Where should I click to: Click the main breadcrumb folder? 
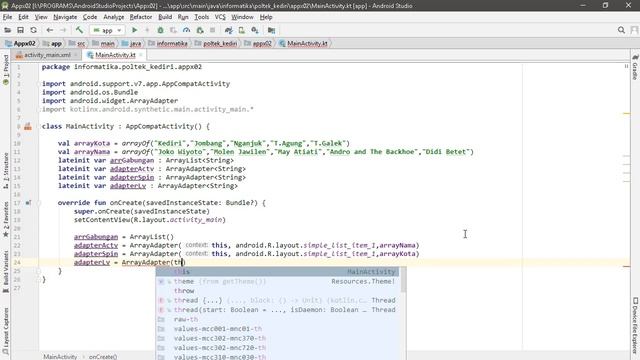pos(103,43)
